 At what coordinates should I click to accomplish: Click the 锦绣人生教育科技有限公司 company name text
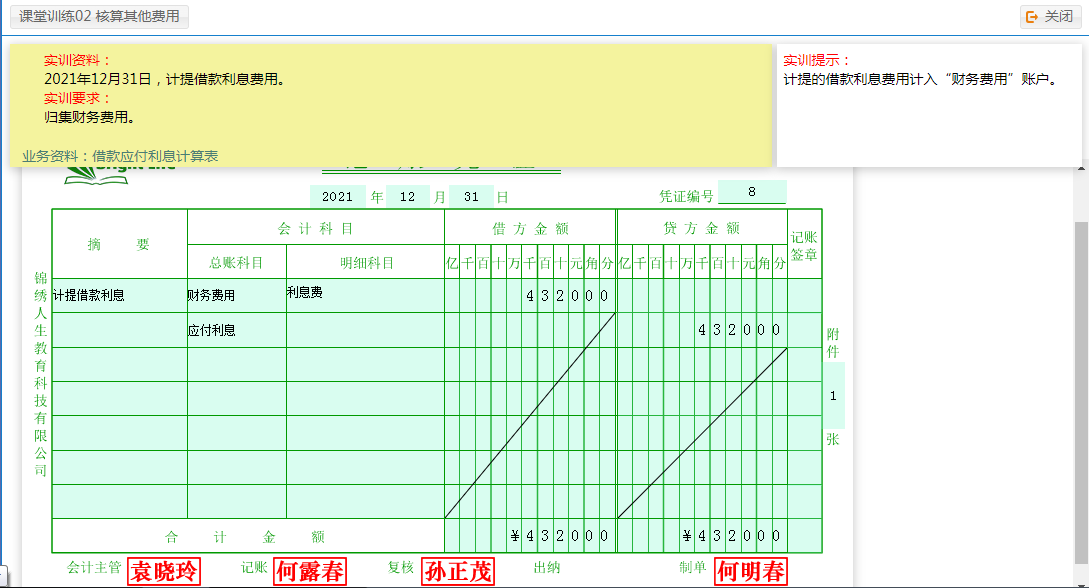point(41,374)
